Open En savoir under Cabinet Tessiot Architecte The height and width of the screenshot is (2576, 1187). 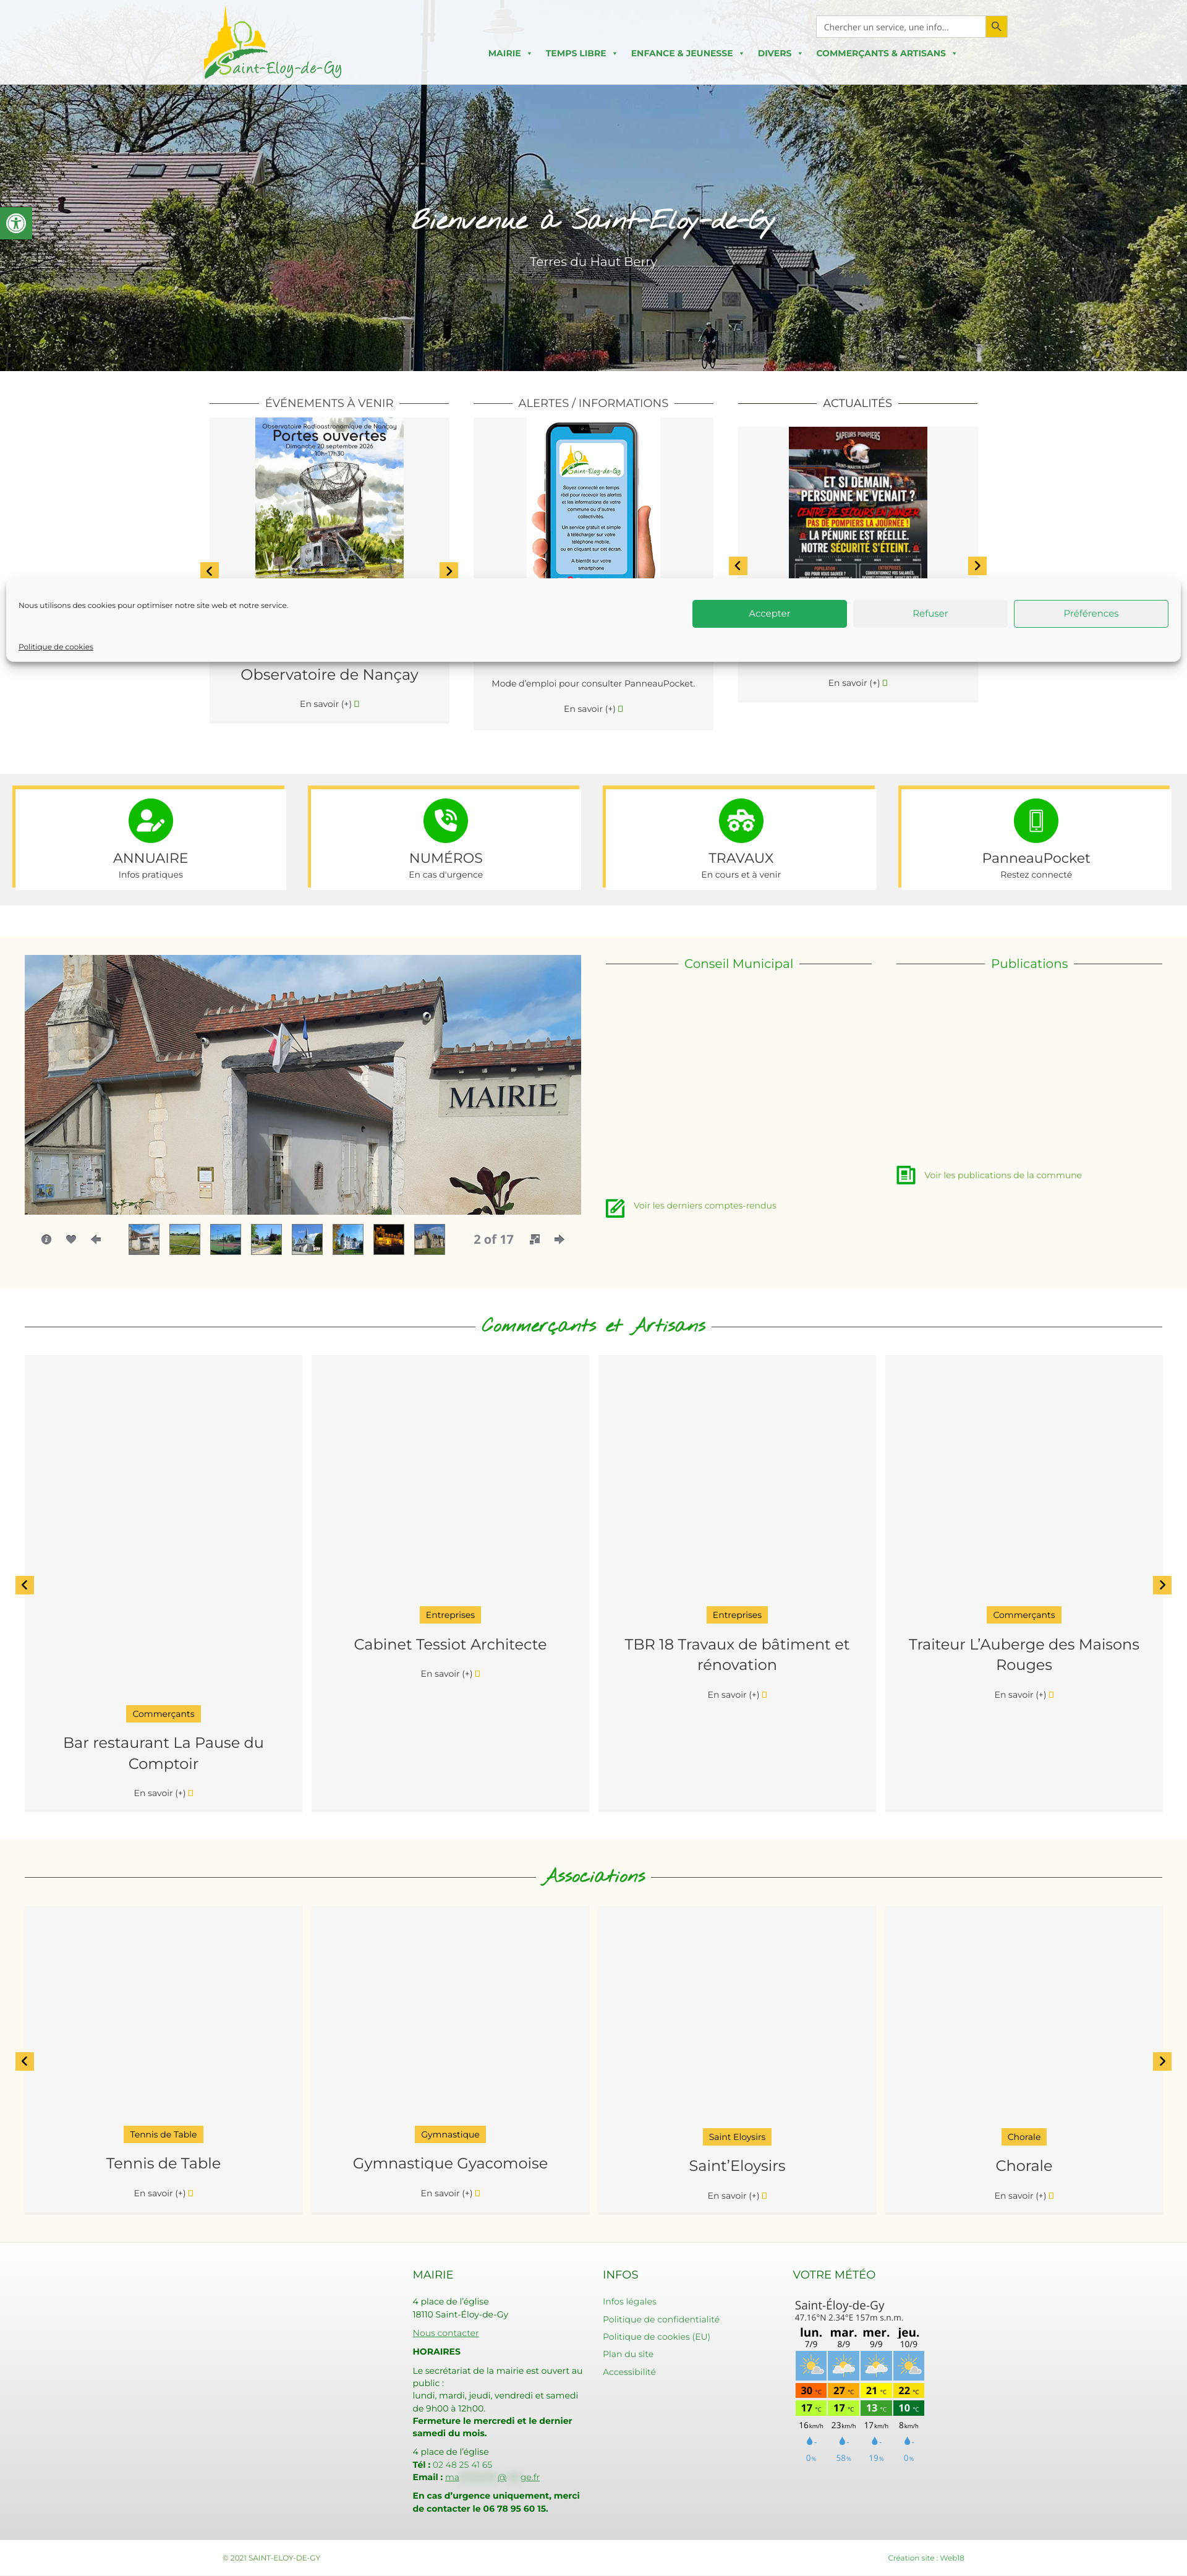point(450,1673)
